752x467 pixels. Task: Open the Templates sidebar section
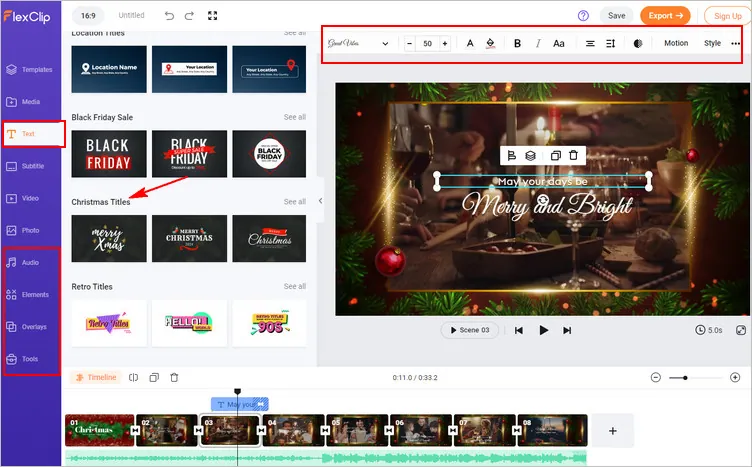pyautogui.click(x=30, y=70)
